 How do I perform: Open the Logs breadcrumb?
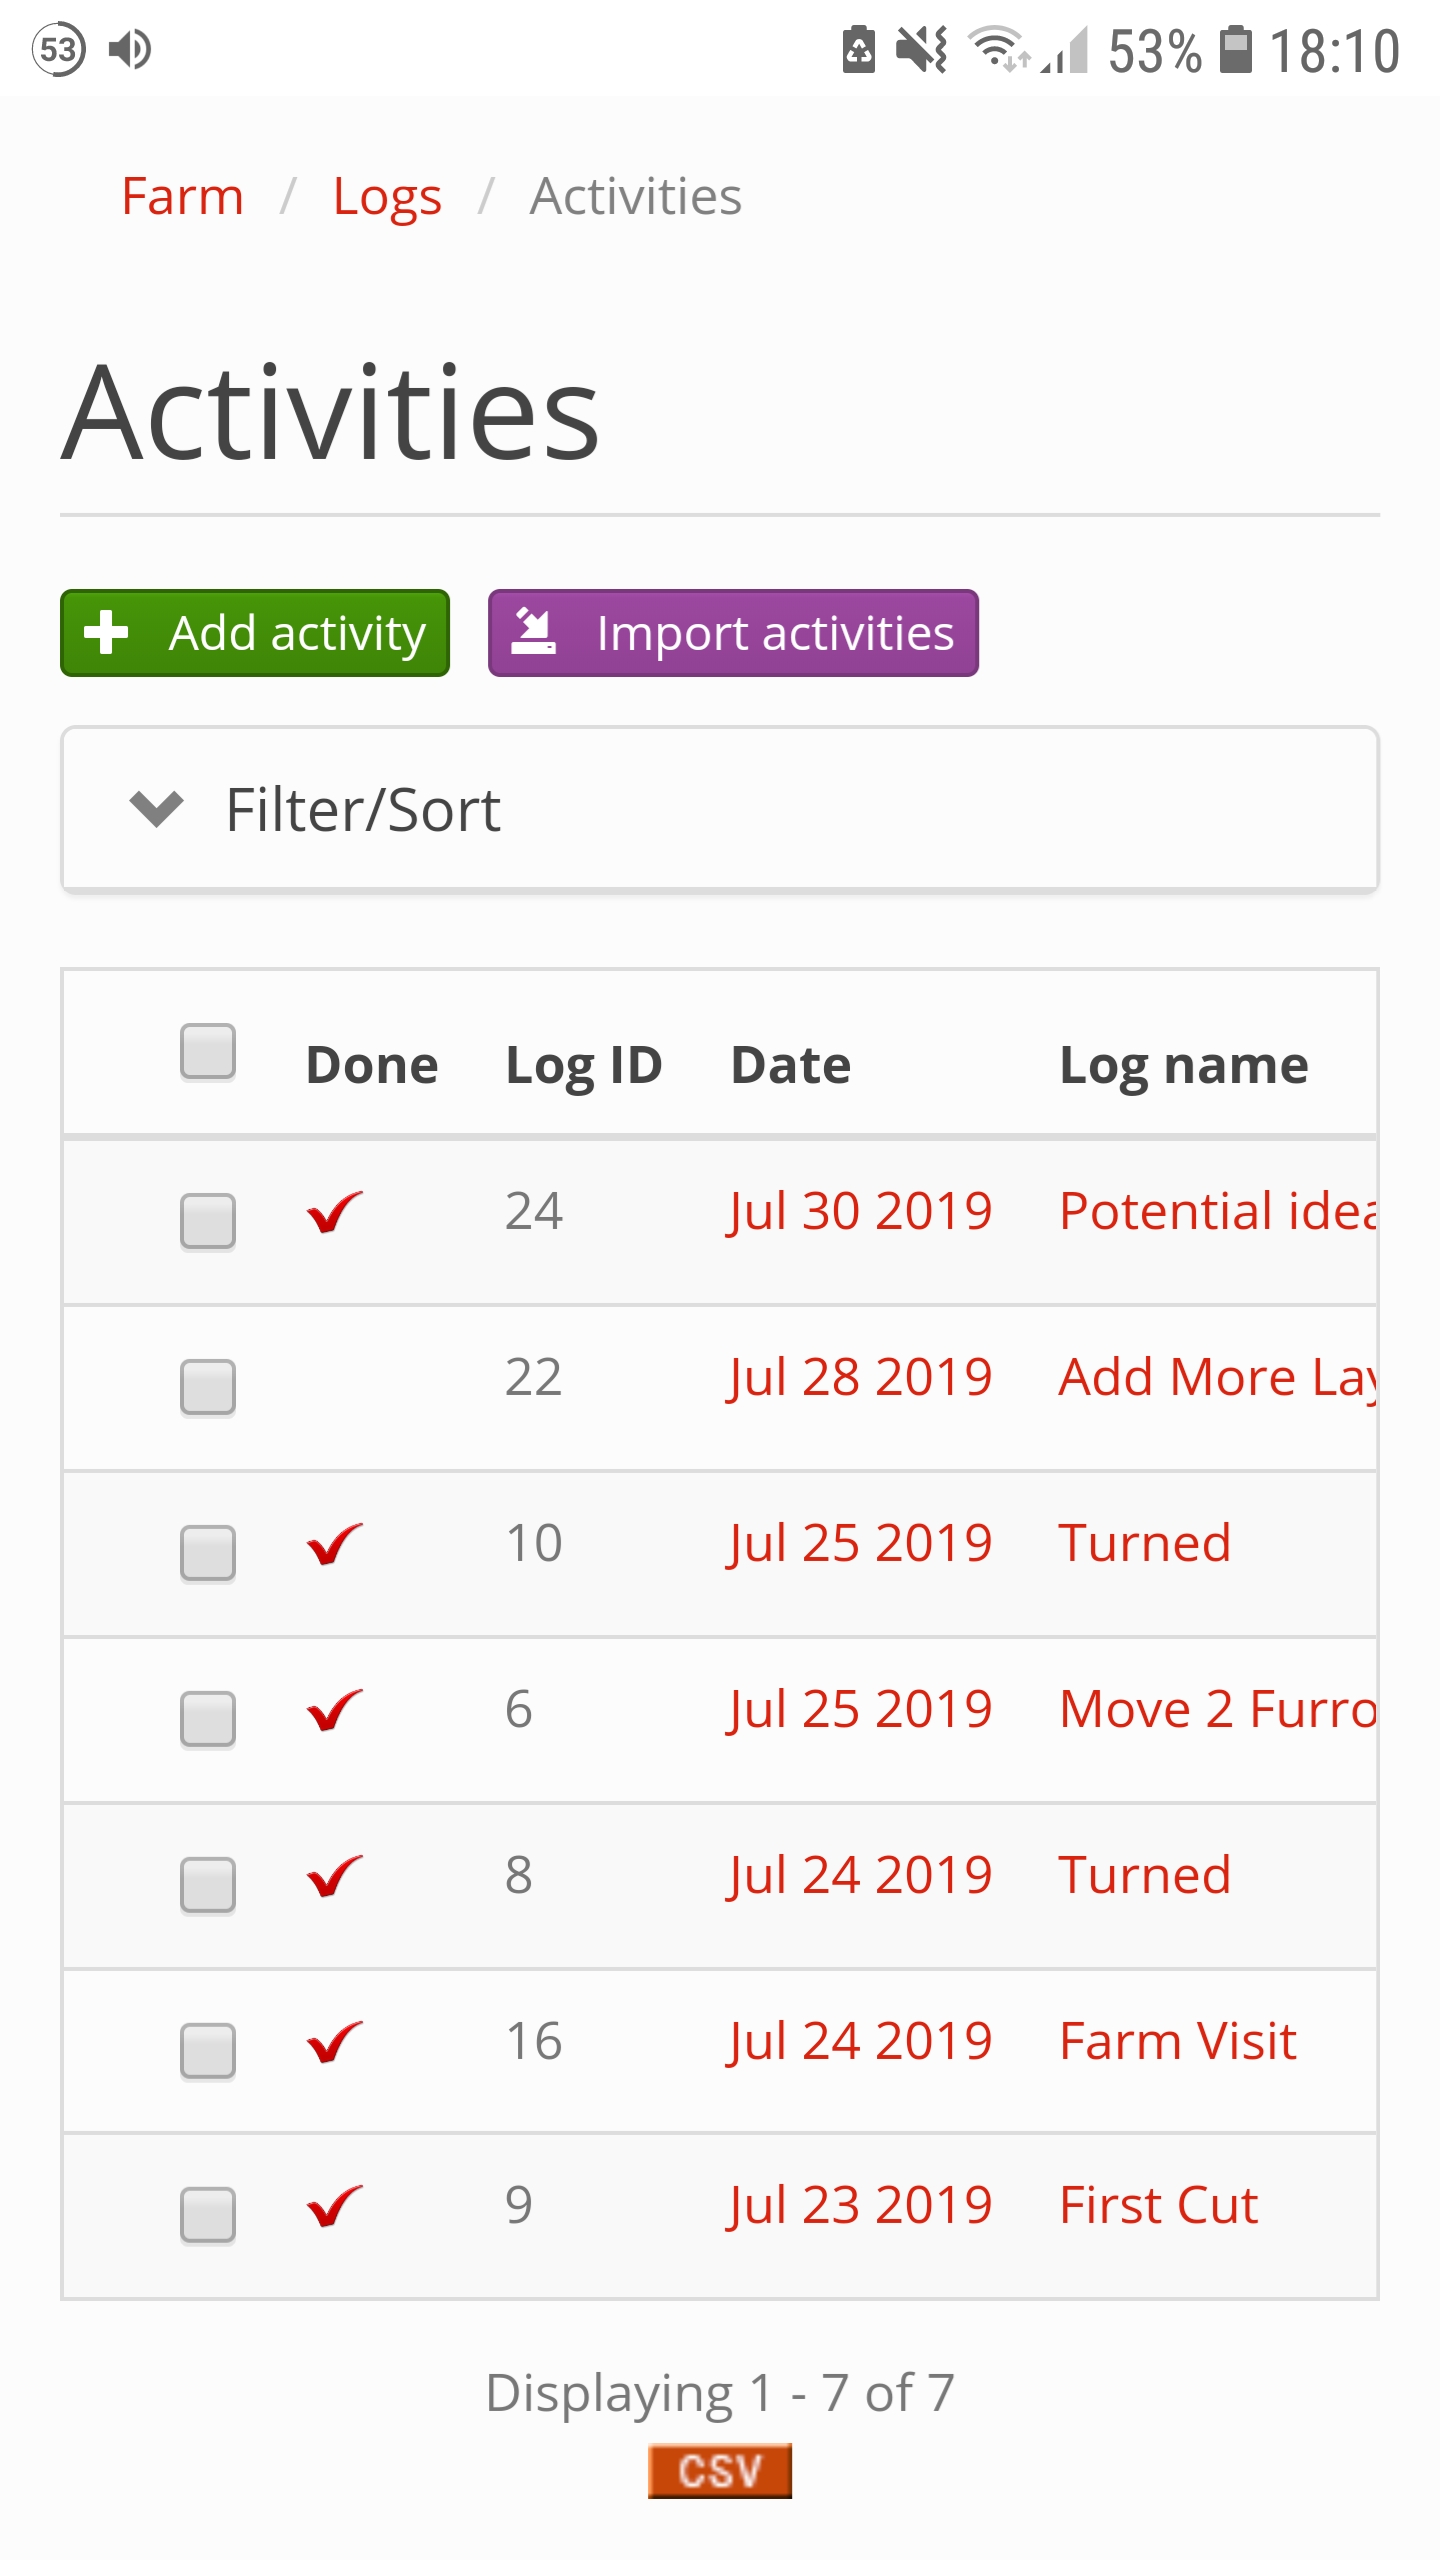point(387,196)
